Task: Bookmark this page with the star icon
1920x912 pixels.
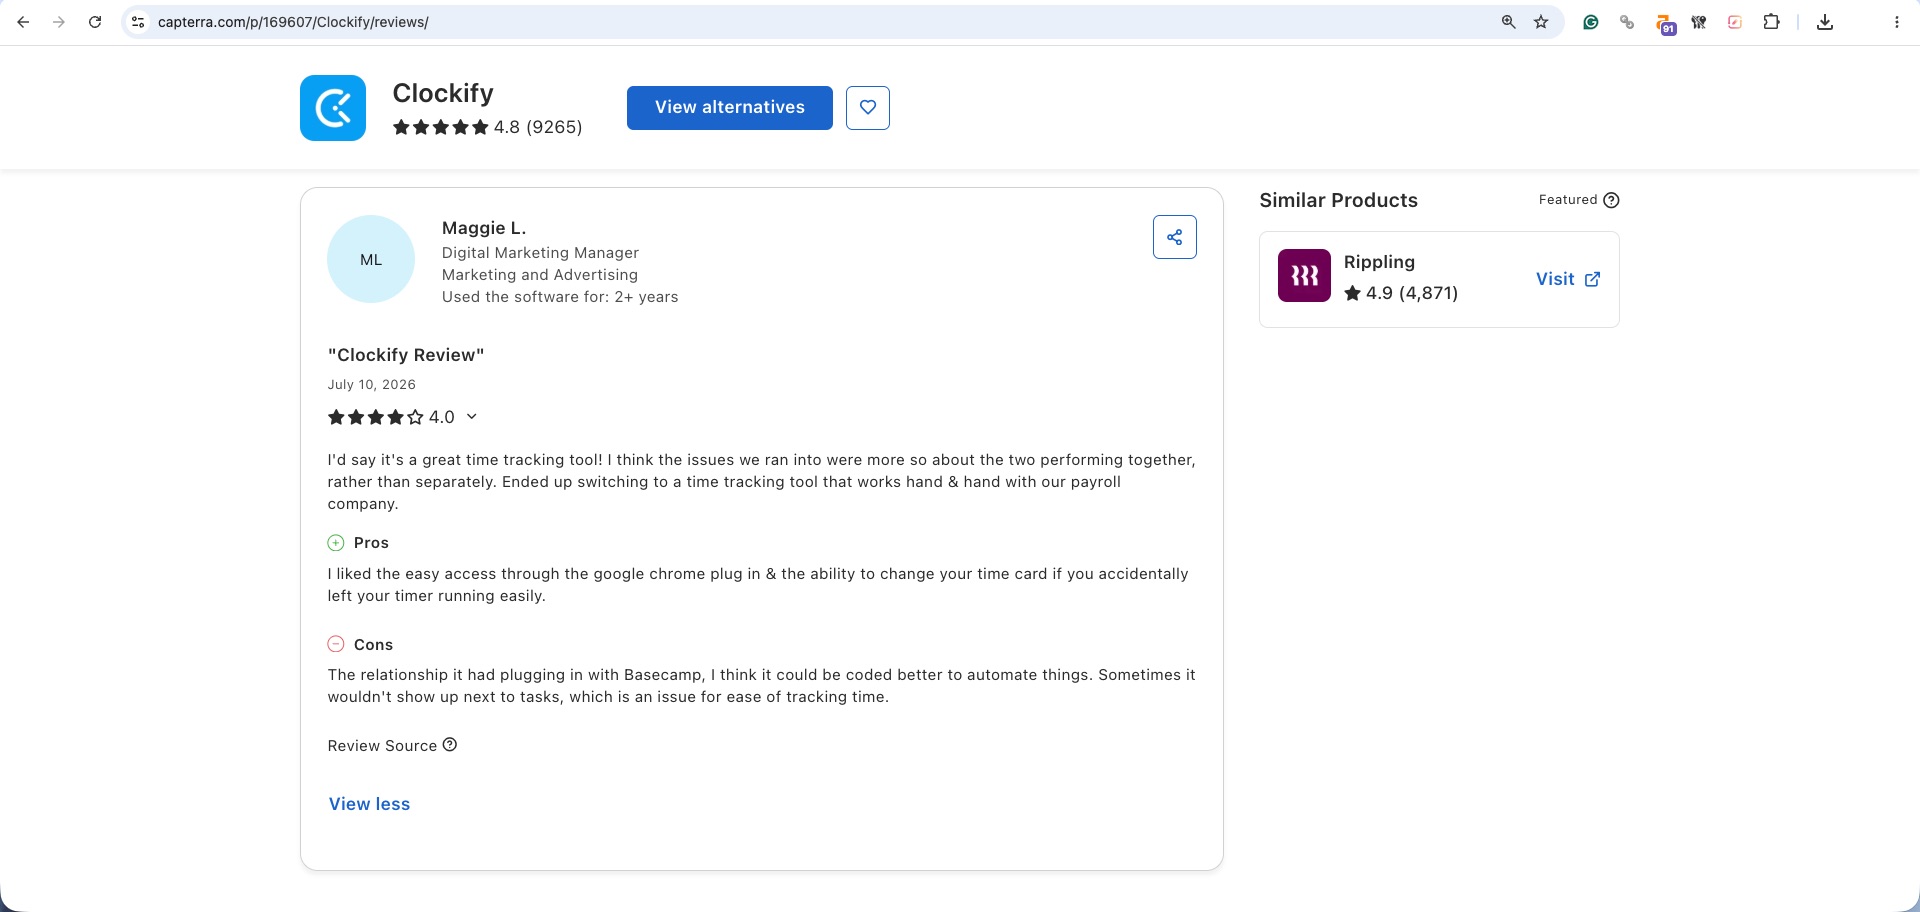Action: 1541,22
